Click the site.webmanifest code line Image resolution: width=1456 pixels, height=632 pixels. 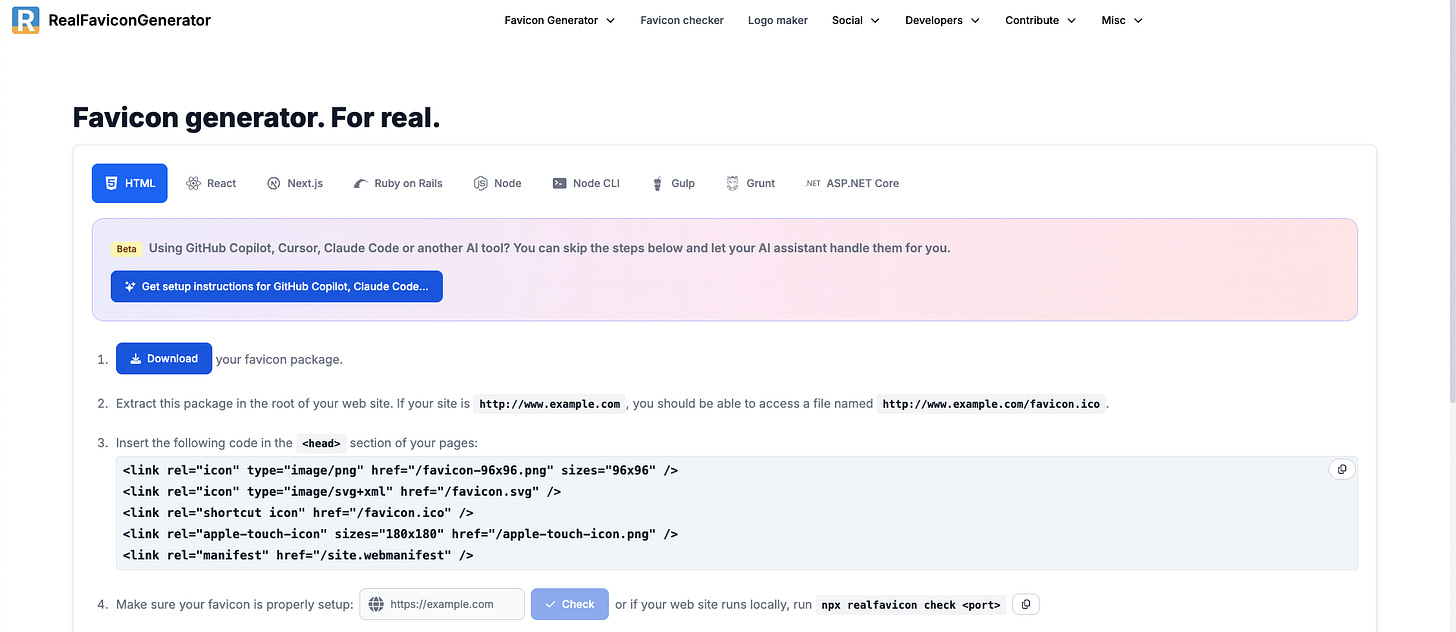tap(298, 555)
